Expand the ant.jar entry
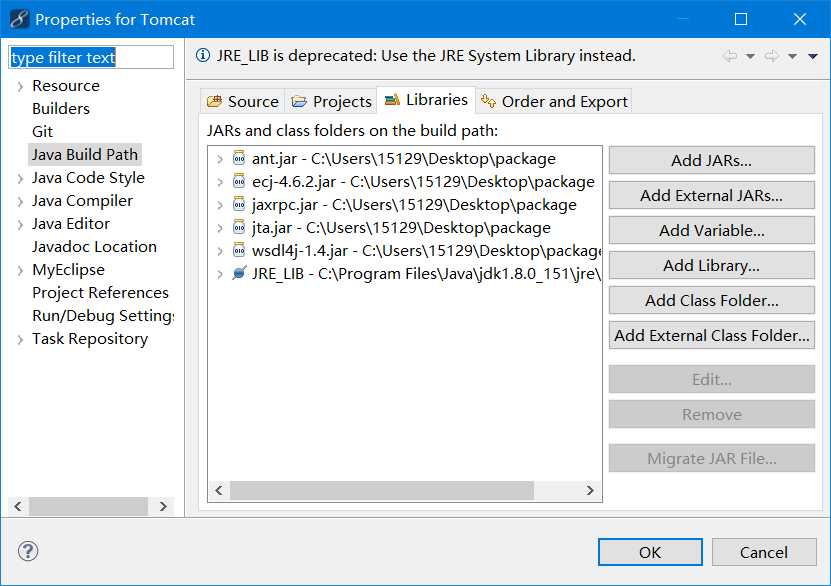 click(x=220, y=159)
